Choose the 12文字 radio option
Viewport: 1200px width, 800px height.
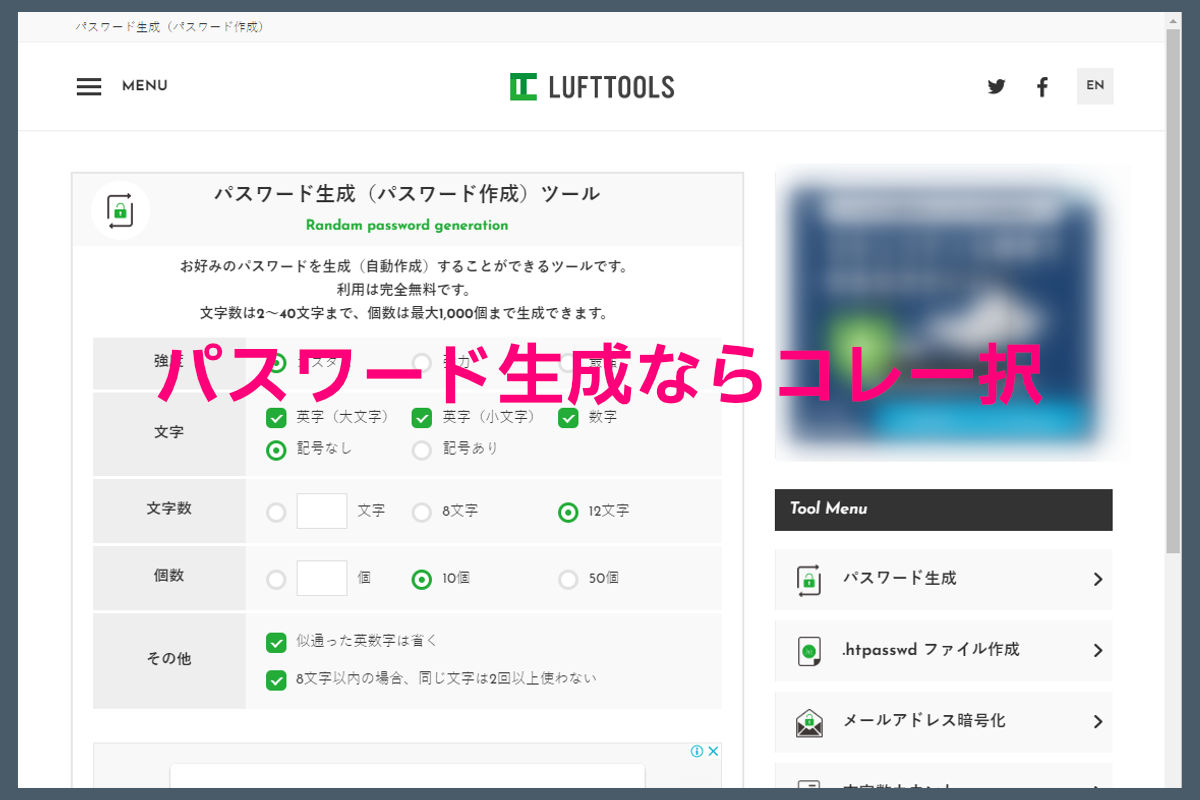click(568, 512)
